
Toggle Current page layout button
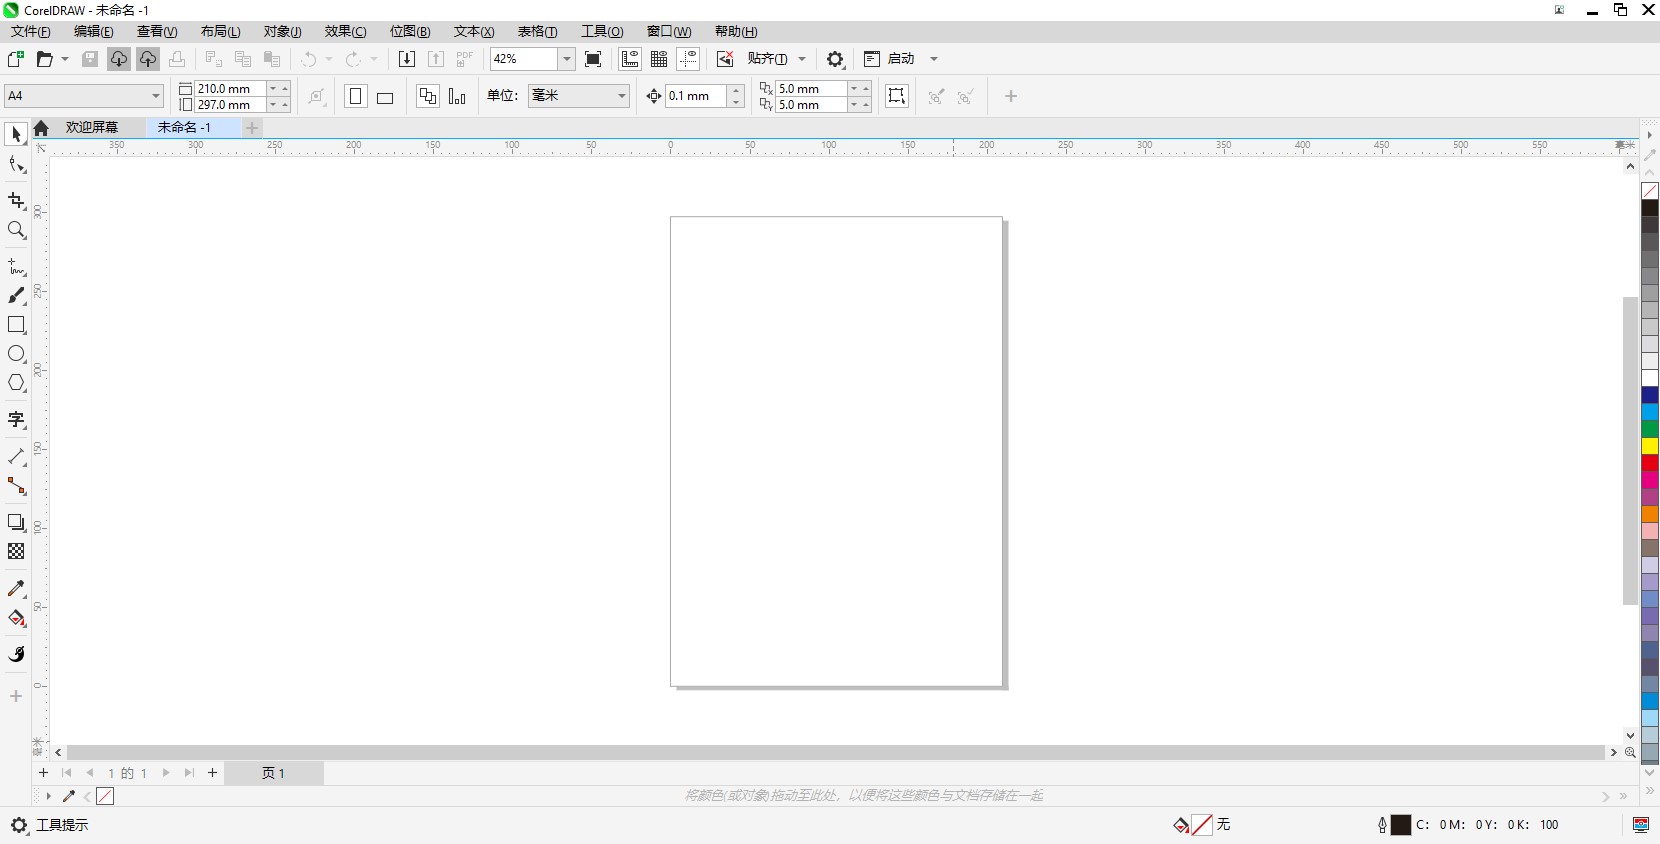(x=457, y=96)
